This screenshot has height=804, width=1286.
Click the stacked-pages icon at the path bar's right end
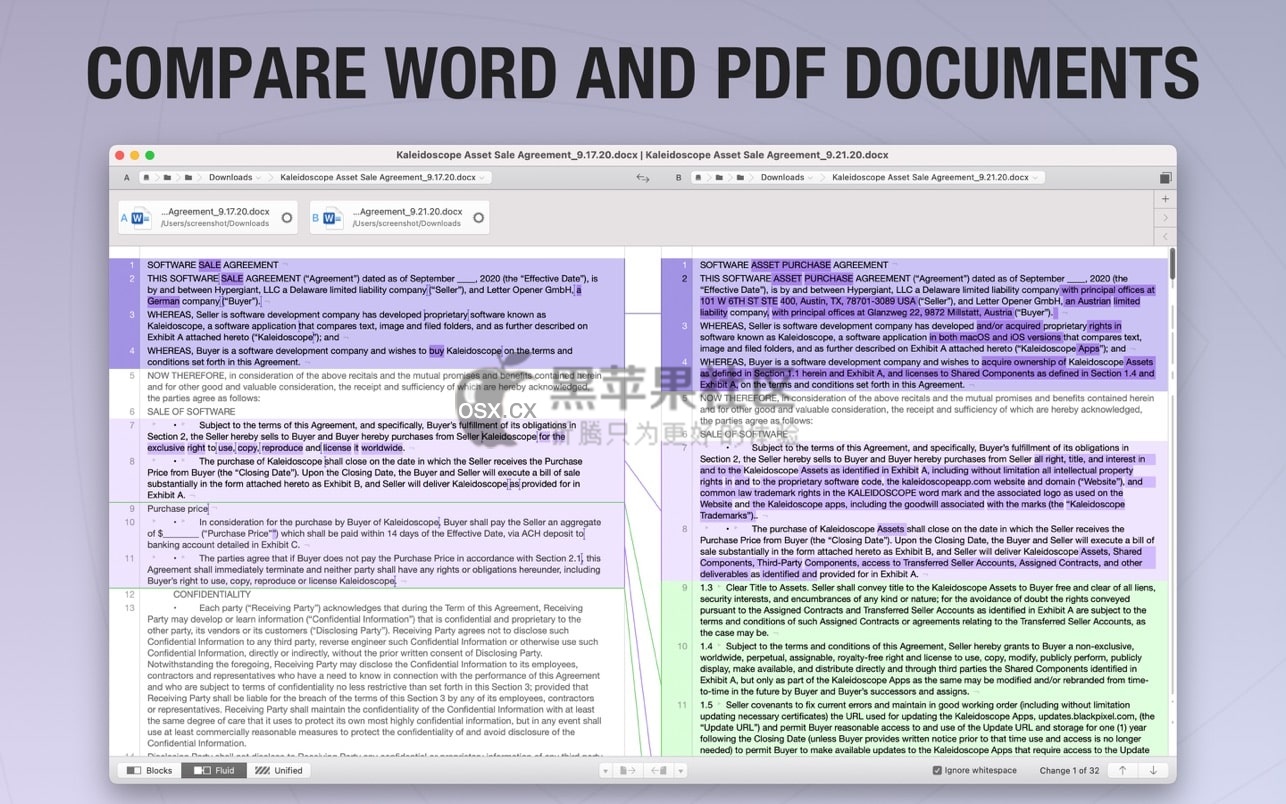pos(1165,178)
